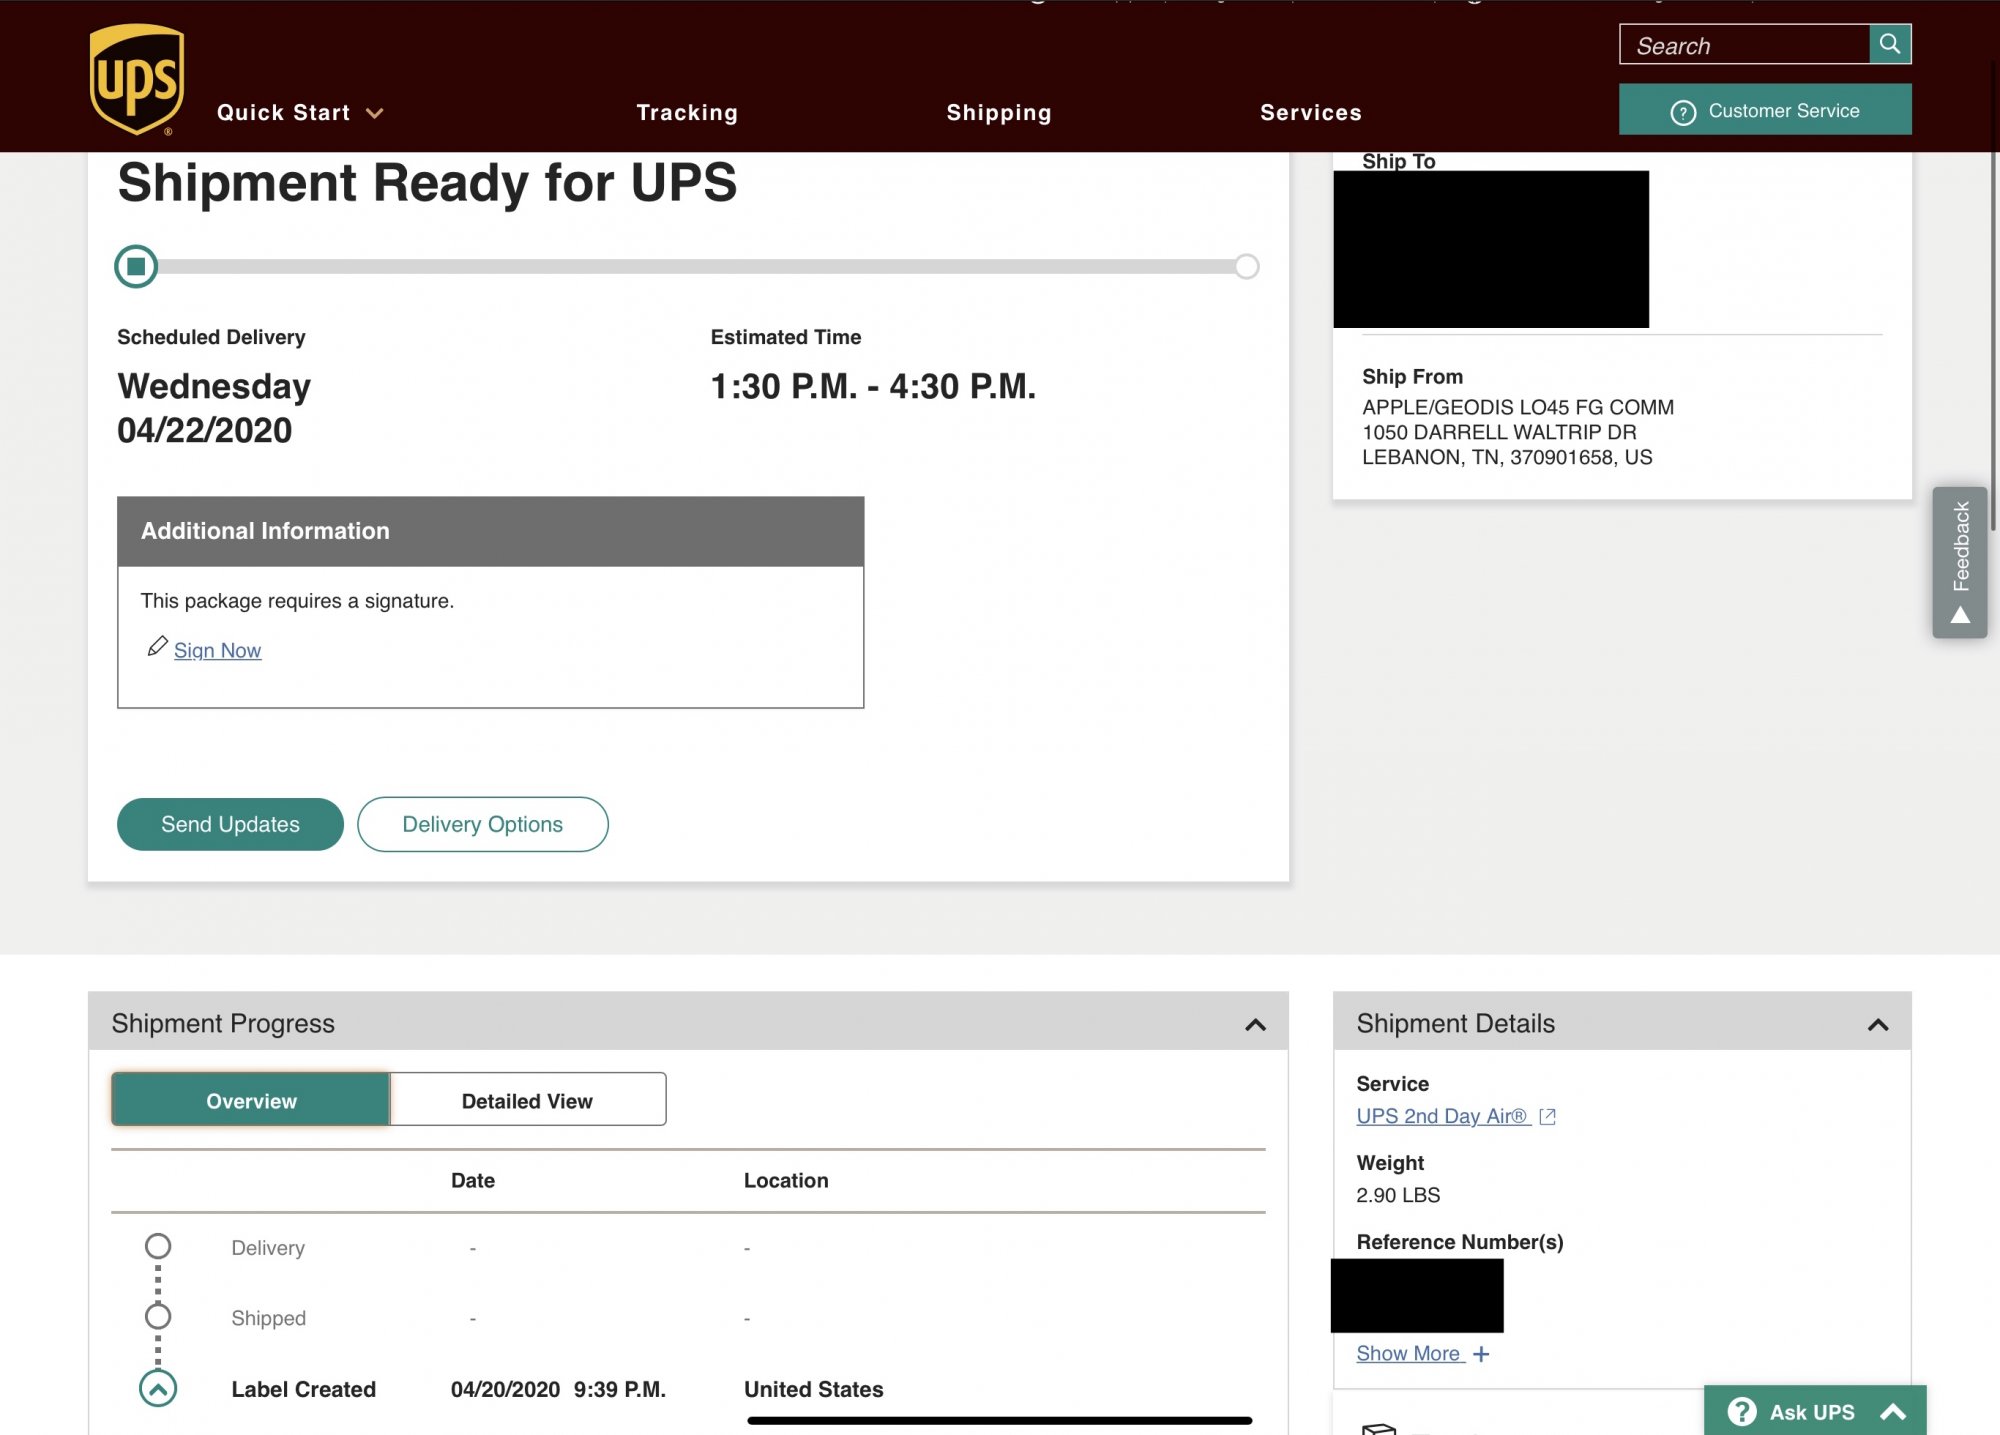Click the search magnifying glass icon
2000x1435 pixels.
[1889, 44]
